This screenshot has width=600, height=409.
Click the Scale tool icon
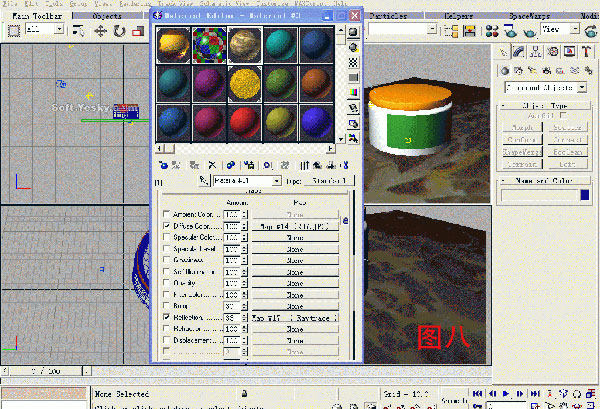(138, 31)
